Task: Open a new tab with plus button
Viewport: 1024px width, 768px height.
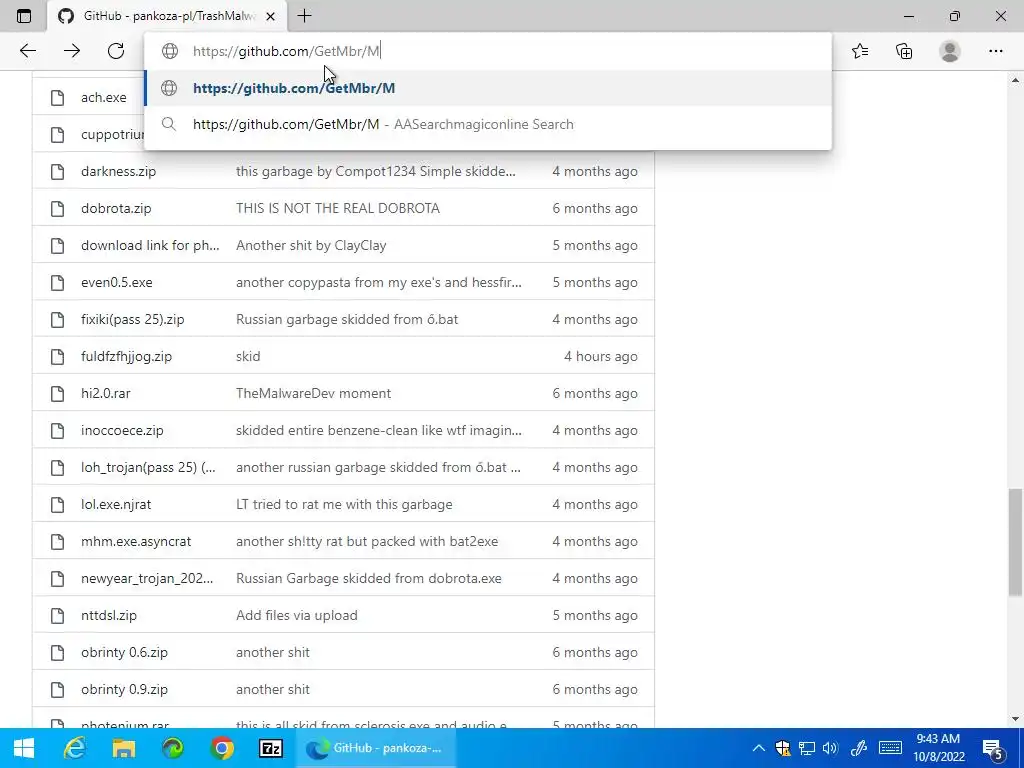Action: pyautogui.click(x=304, y=16)
